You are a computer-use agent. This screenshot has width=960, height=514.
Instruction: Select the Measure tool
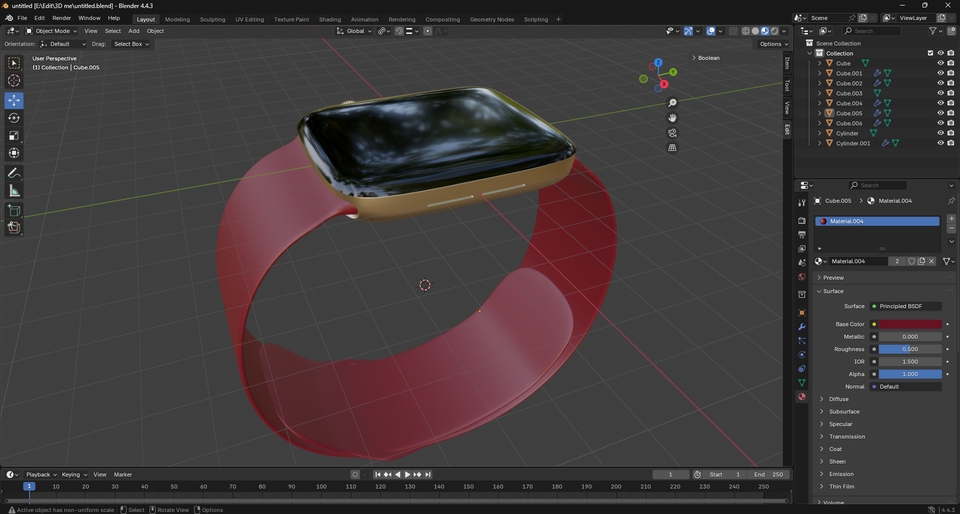(x=14, y=191)
